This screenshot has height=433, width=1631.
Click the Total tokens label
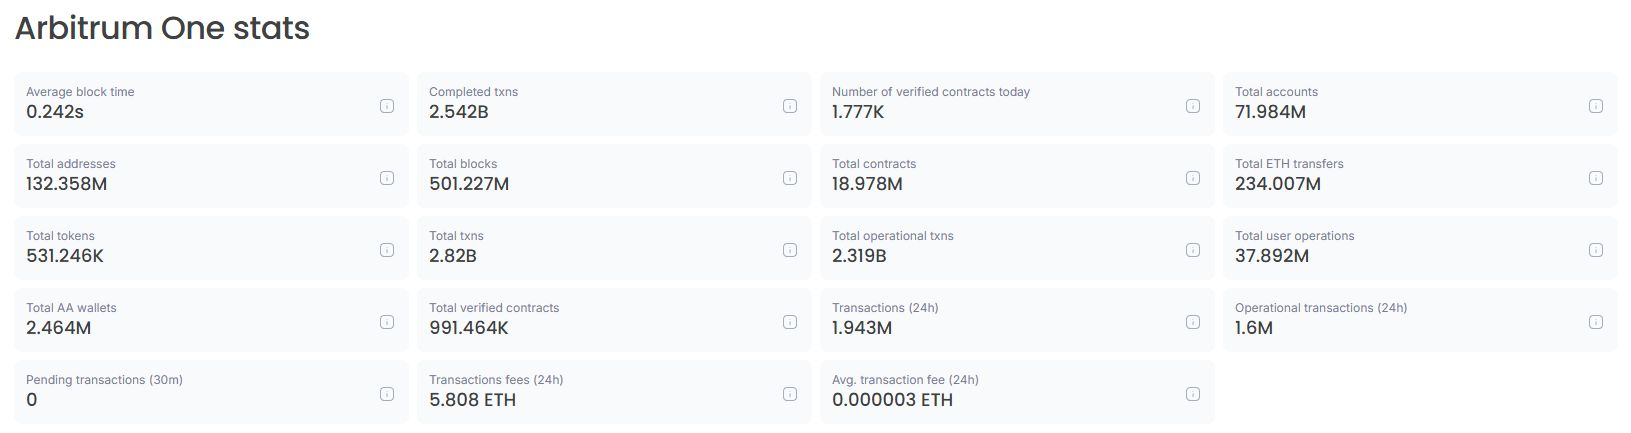click(x=60, y=236)
